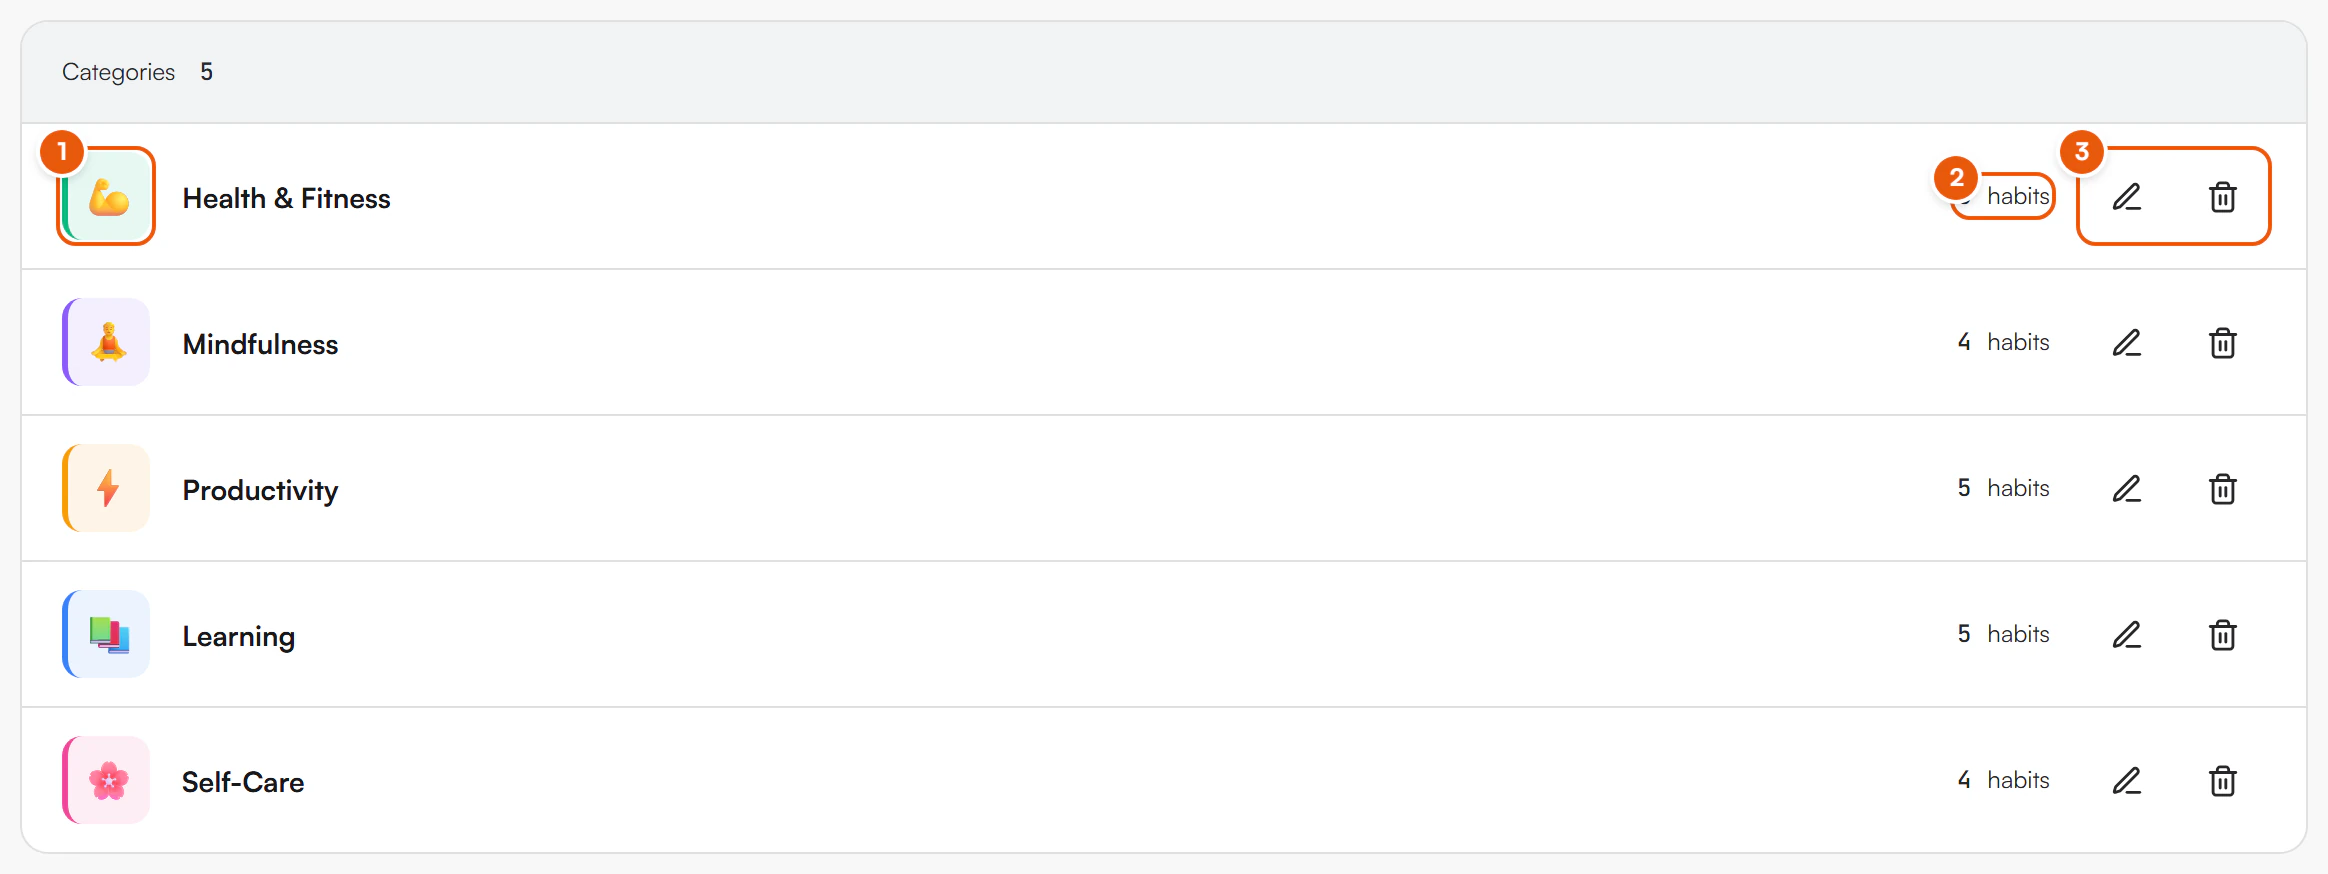
Task: Click the Learning 5 habits count
Action: [2003, 634]
